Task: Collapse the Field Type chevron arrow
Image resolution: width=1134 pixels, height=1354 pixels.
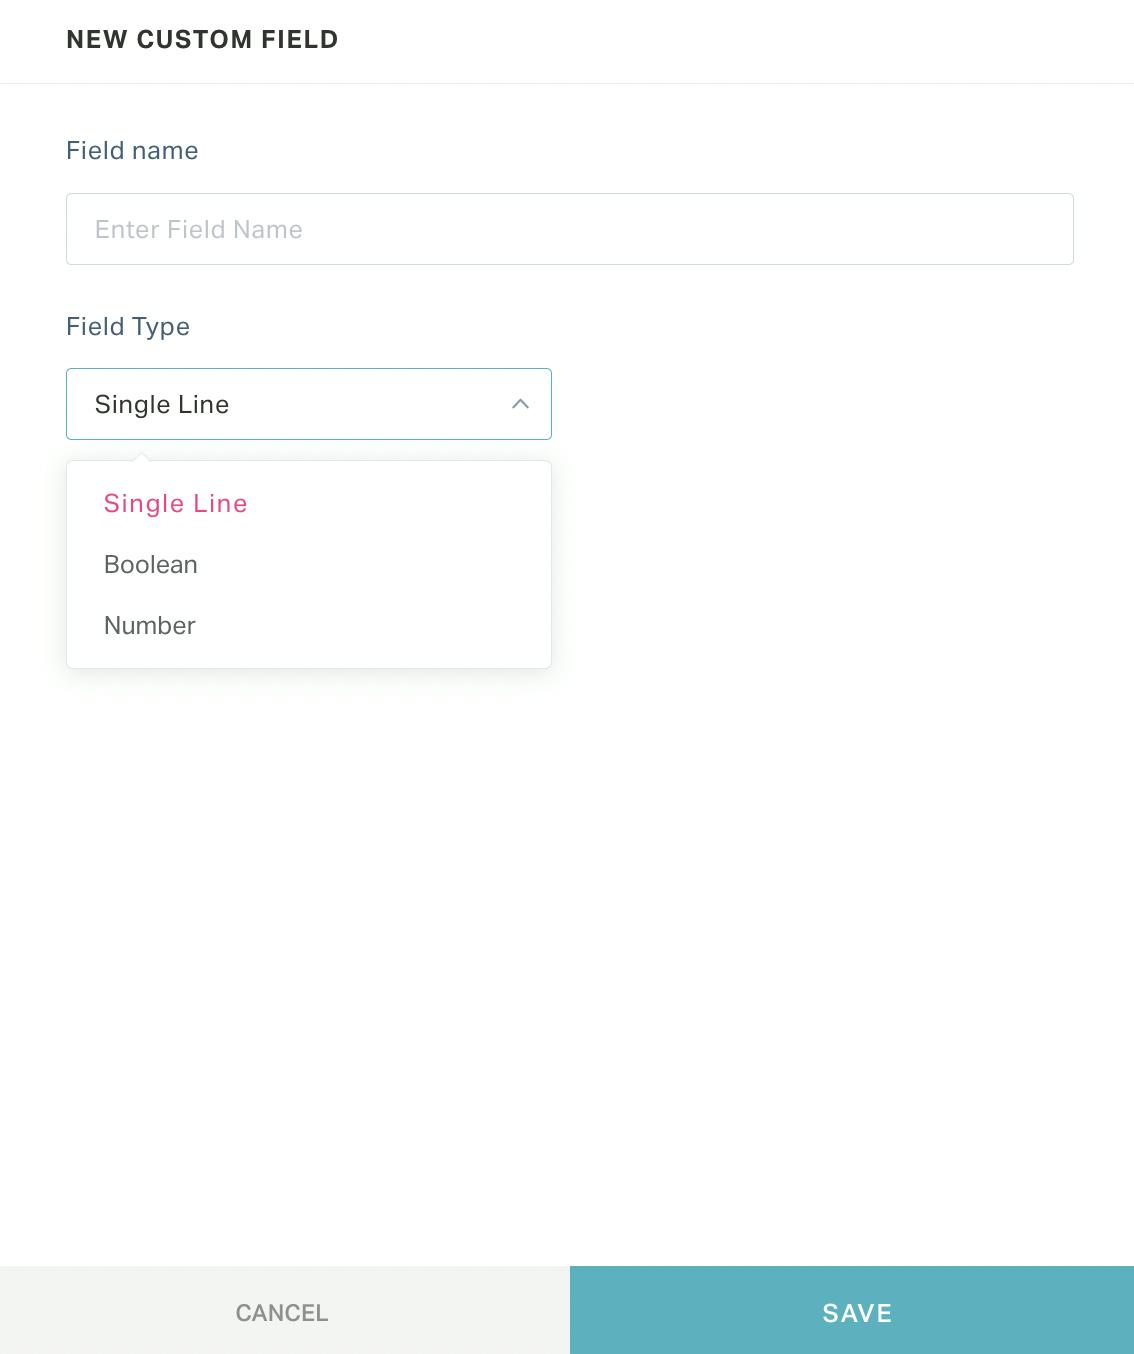Action: pos(520,404)
